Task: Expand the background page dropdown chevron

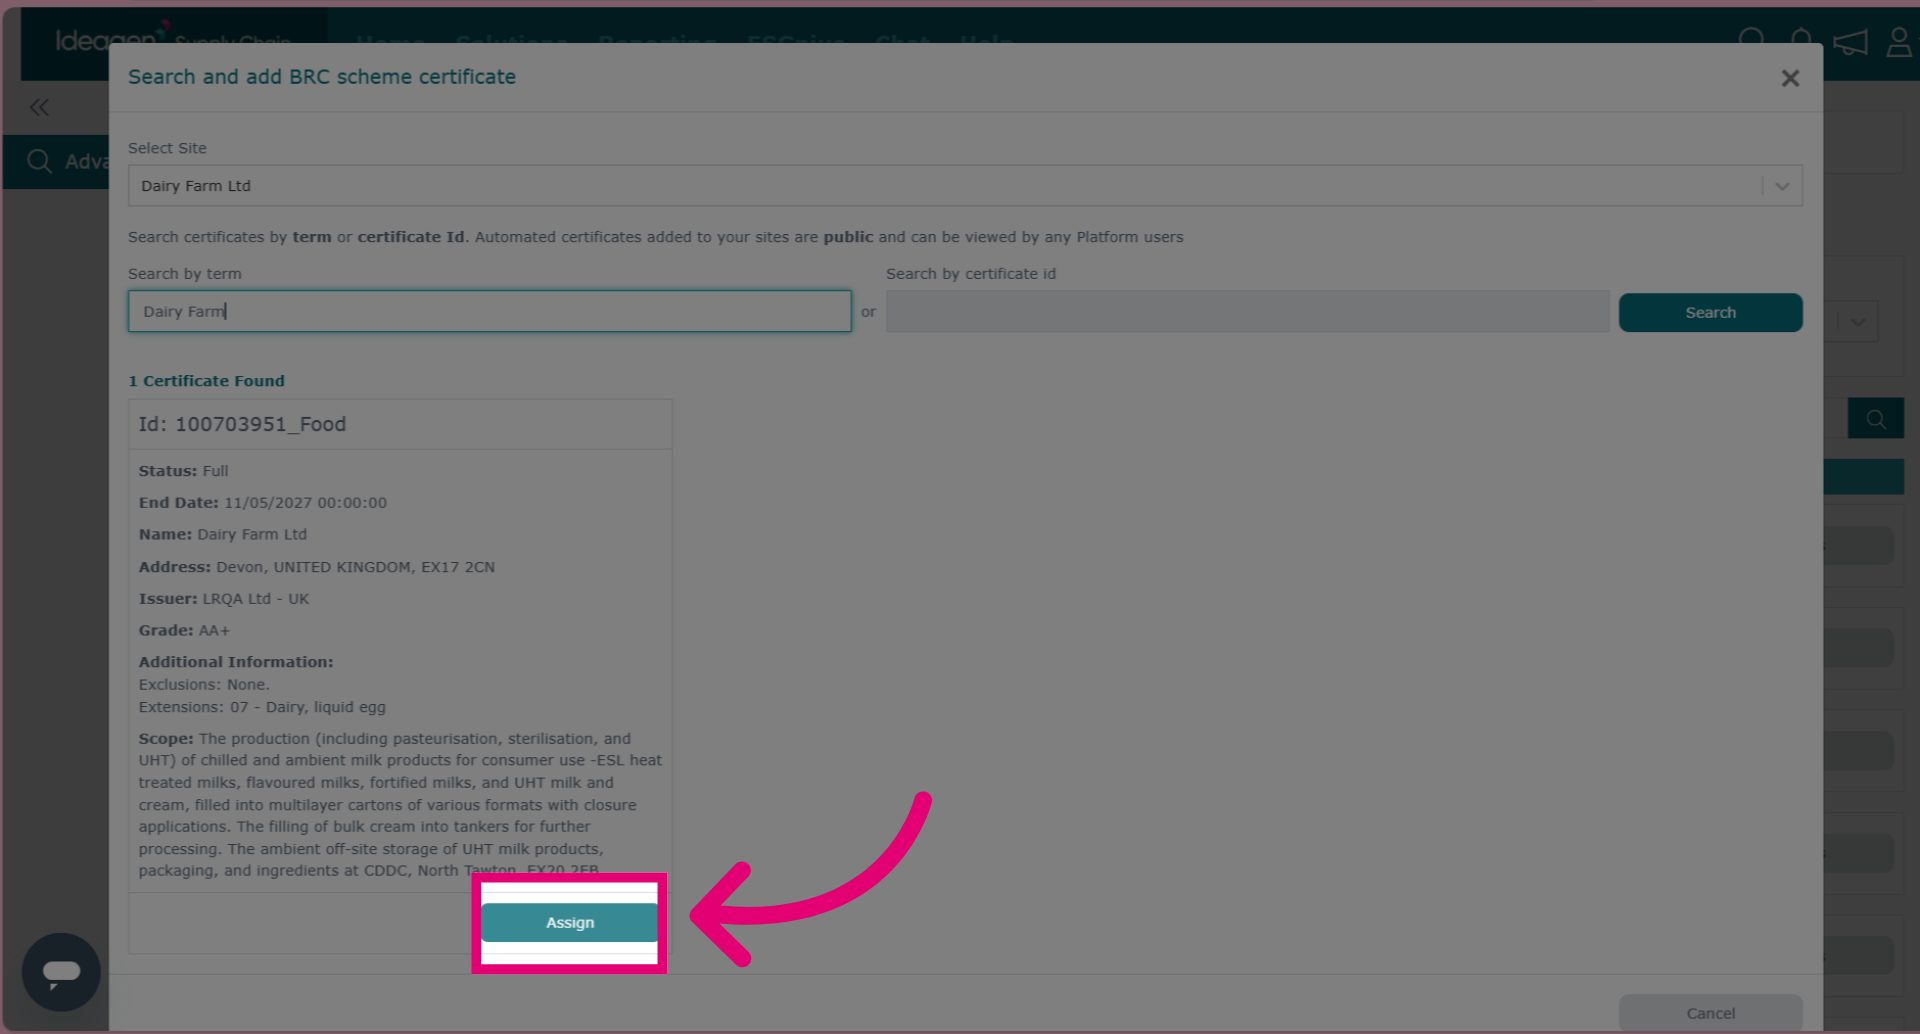Action: point(1858,322)
